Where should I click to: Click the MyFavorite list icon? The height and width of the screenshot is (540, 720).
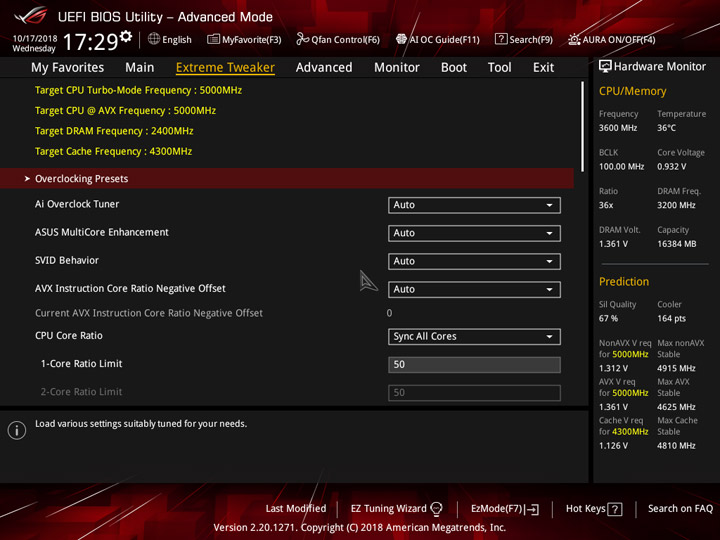(213, 39)
